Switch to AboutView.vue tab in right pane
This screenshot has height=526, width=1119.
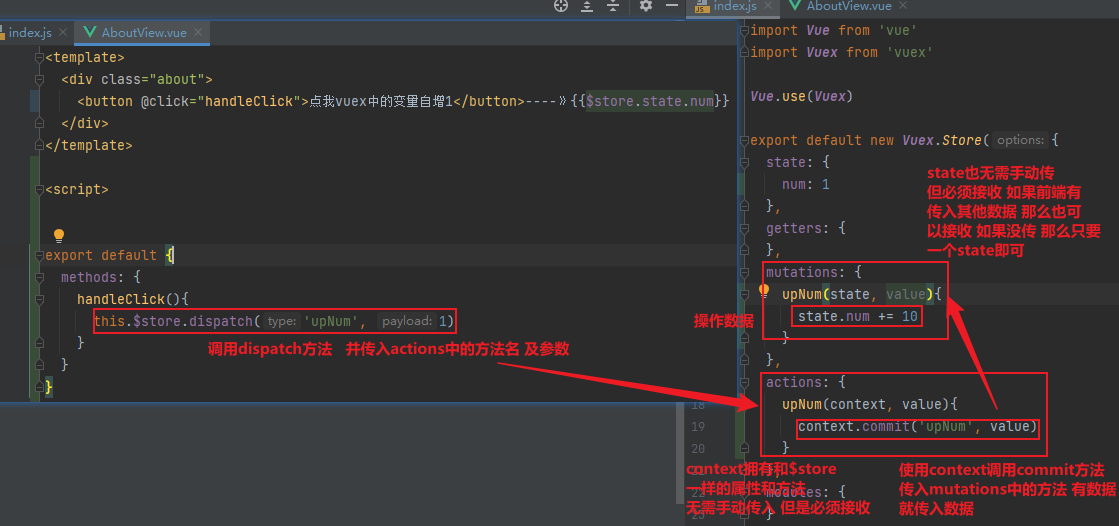[x=849, y=6]
